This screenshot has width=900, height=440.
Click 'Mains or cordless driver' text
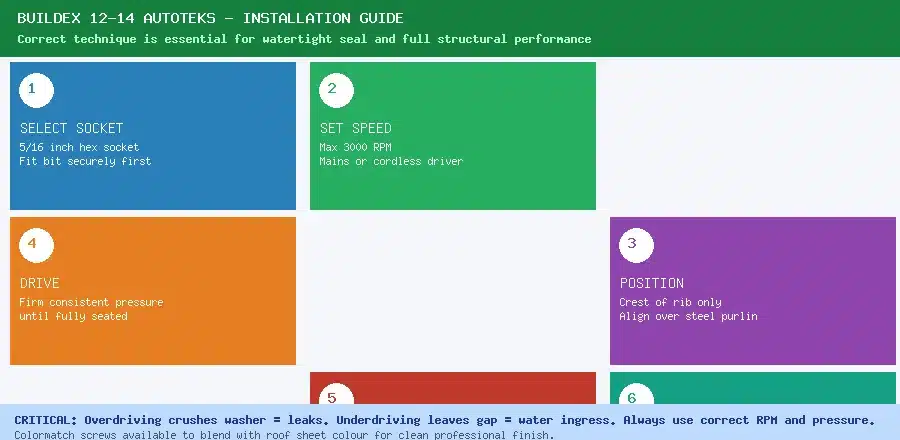[391, 161]
